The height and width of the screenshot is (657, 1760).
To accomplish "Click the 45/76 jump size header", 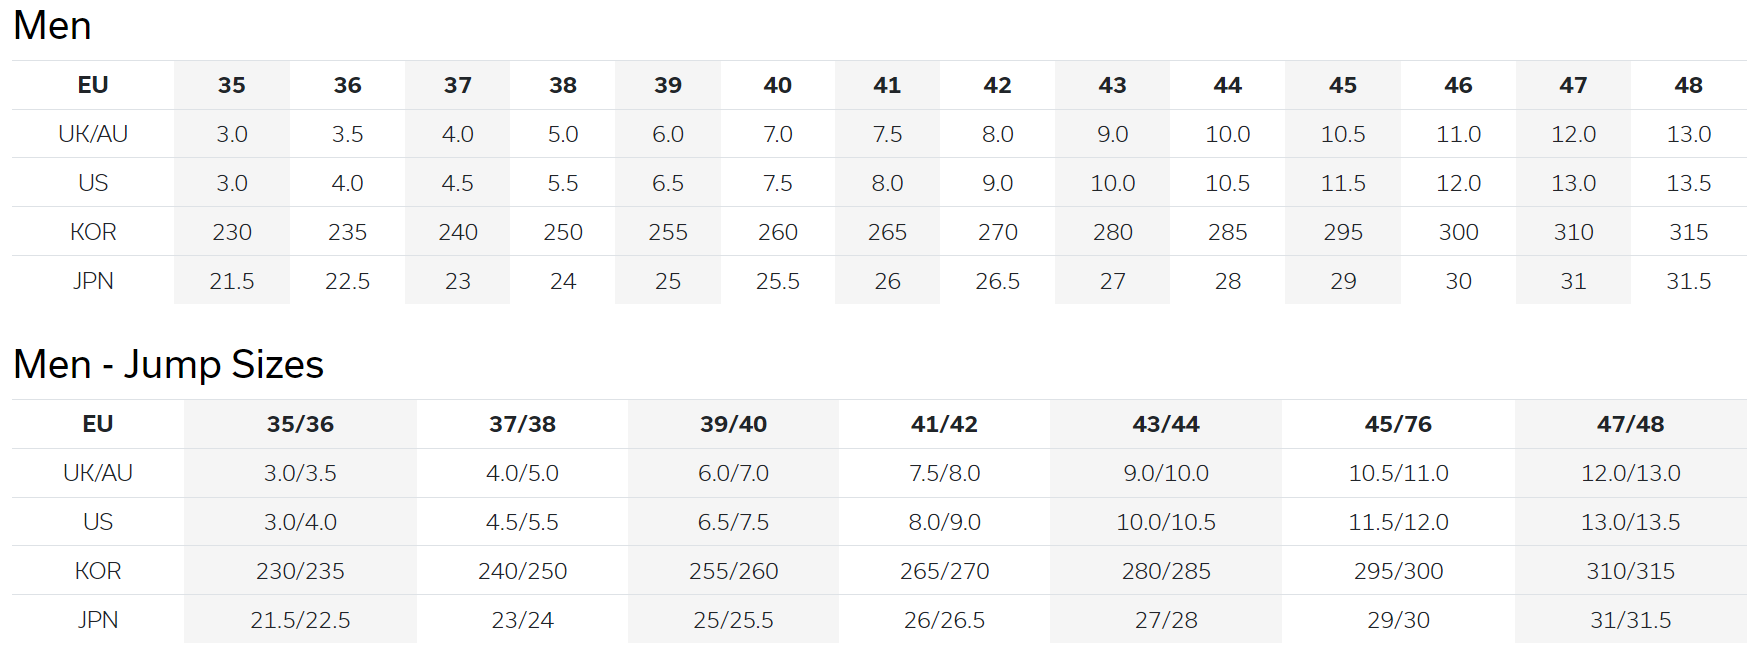I will click(1398, 424).
